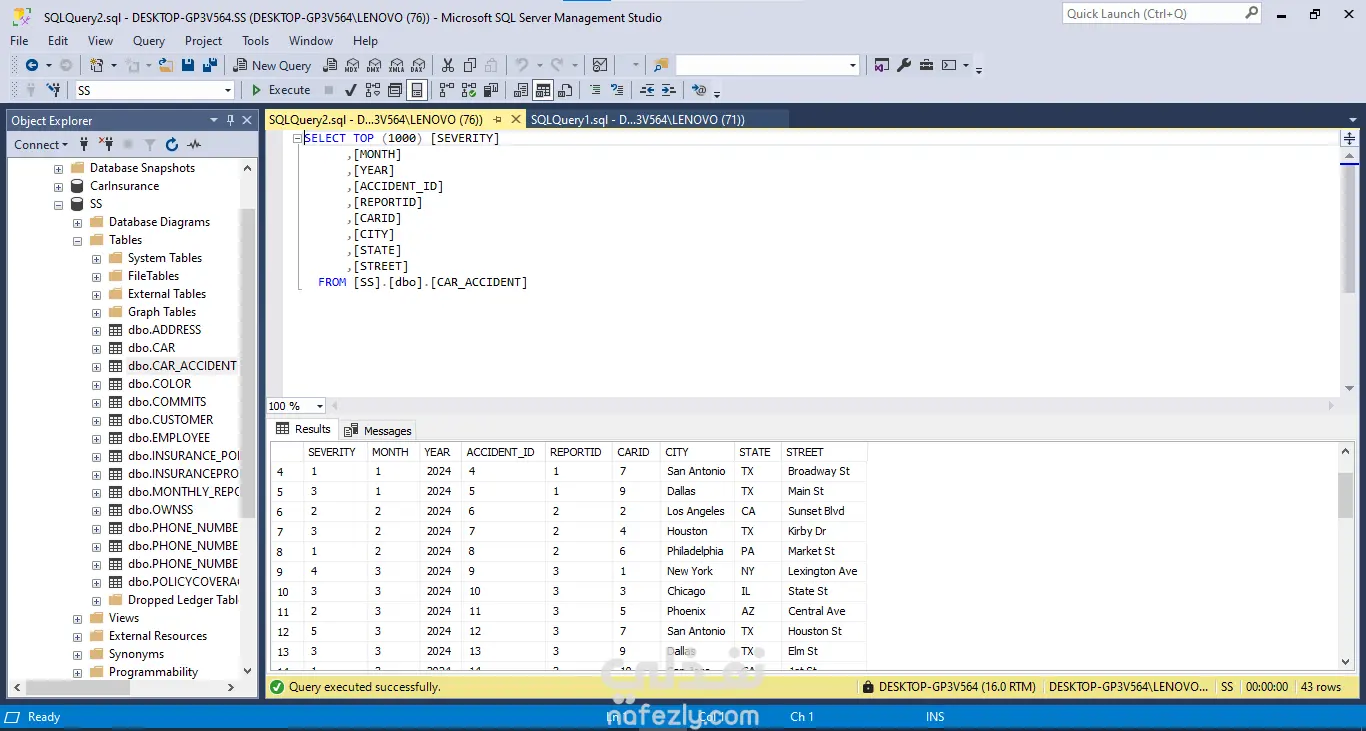Open a new DMX query
The width and height of the screenshot is (1366, 731).
click(374, 65)
